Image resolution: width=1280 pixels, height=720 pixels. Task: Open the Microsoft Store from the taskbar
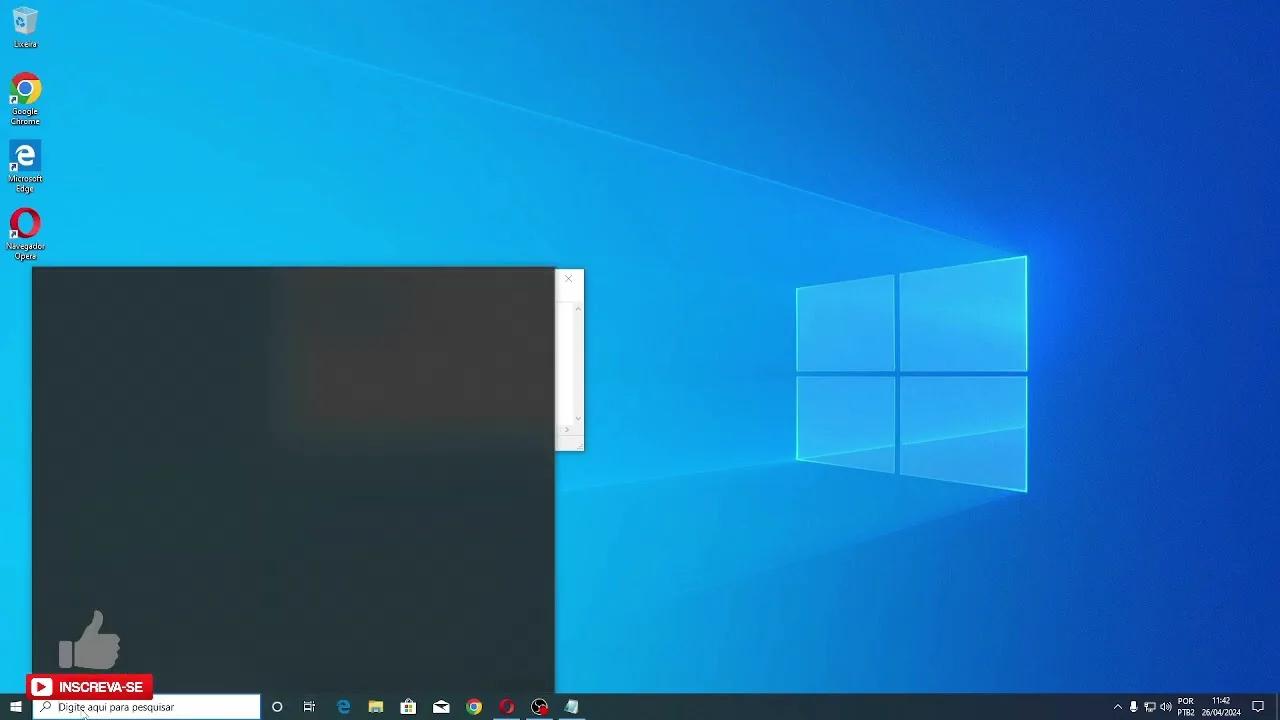pos(408,707)
